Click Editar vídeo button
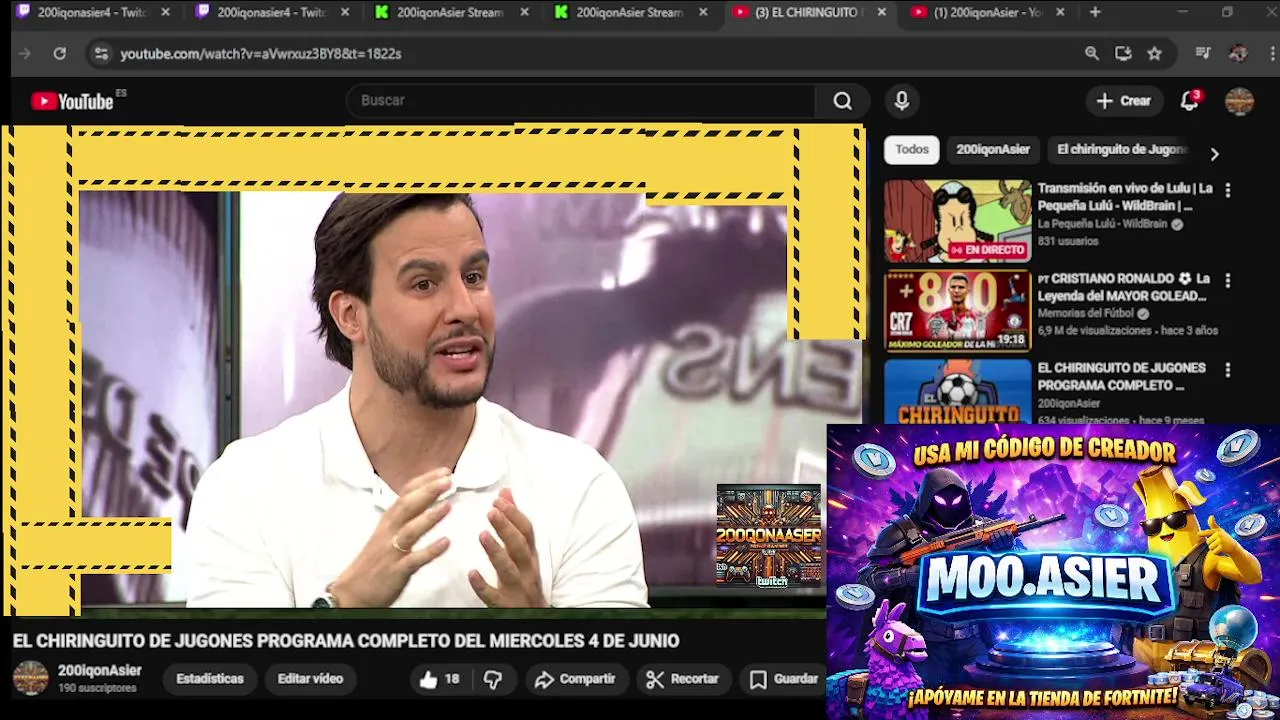1280x720 pixels. tap(310, 679)
